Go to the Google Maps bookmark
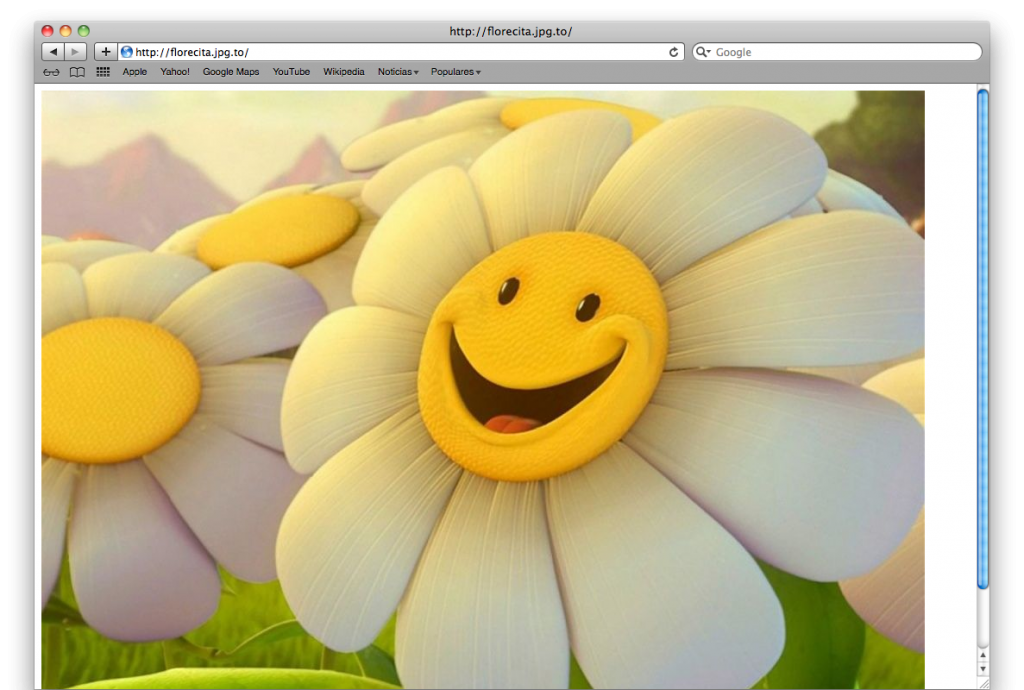This screenshot has width=1024, height=690. (231, 72)
